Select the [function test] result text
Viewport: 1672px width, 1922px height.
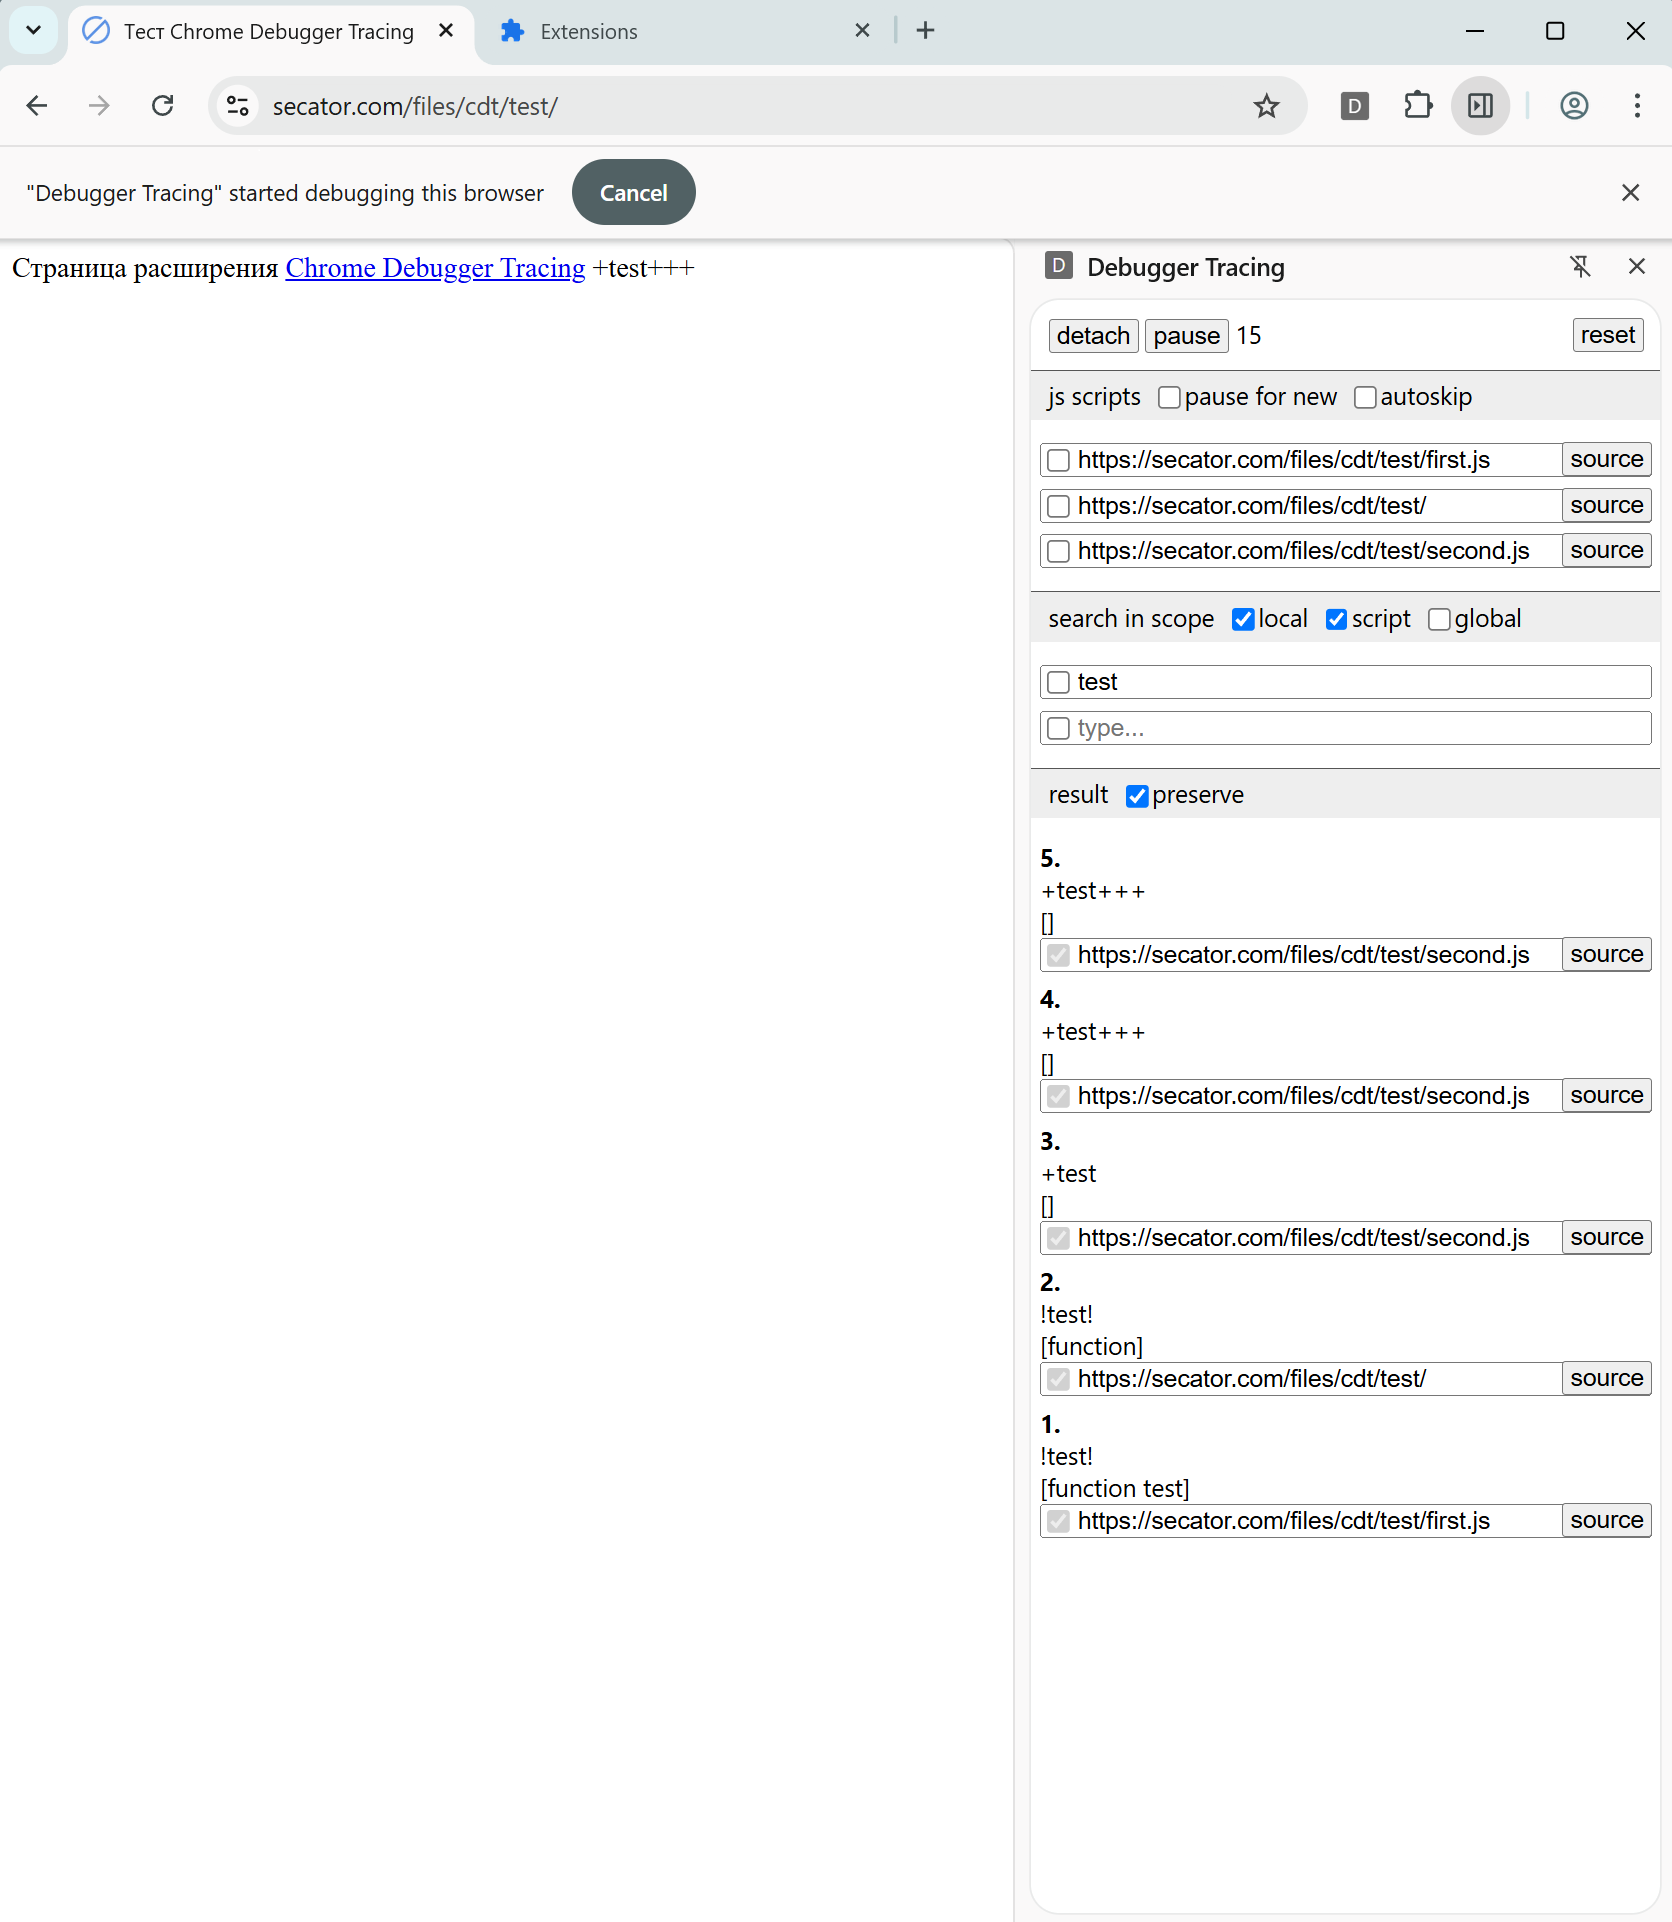coord(1115,1489)
